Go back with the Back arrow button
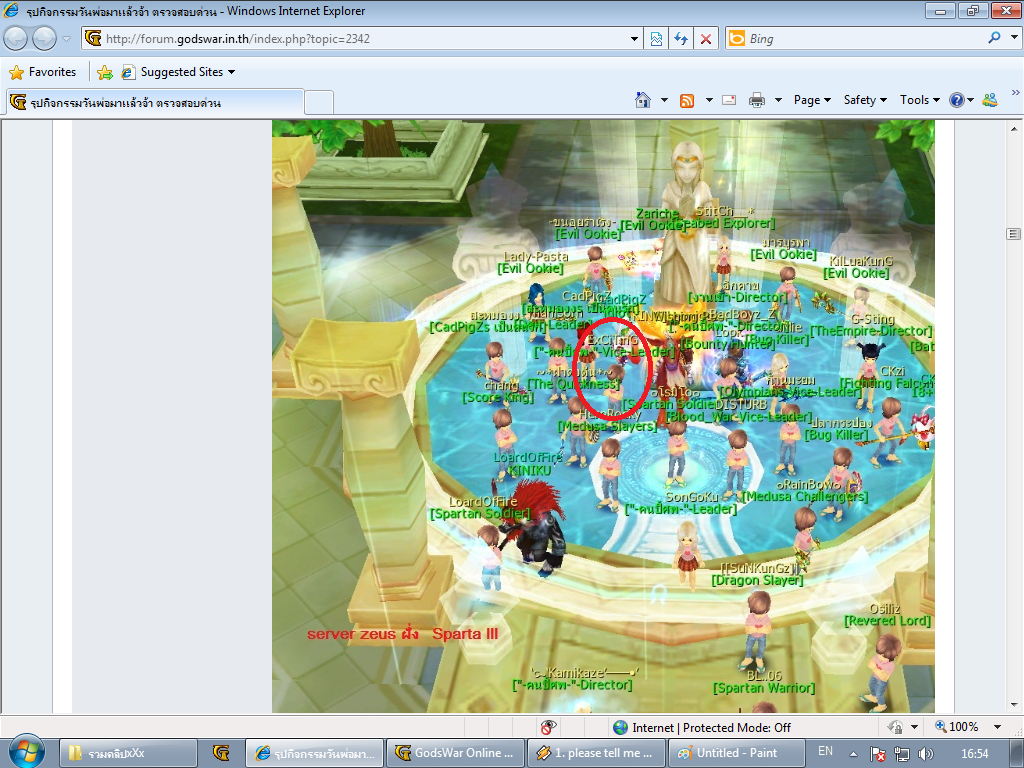Screen dimensions: 1024x768 (16, 39)
